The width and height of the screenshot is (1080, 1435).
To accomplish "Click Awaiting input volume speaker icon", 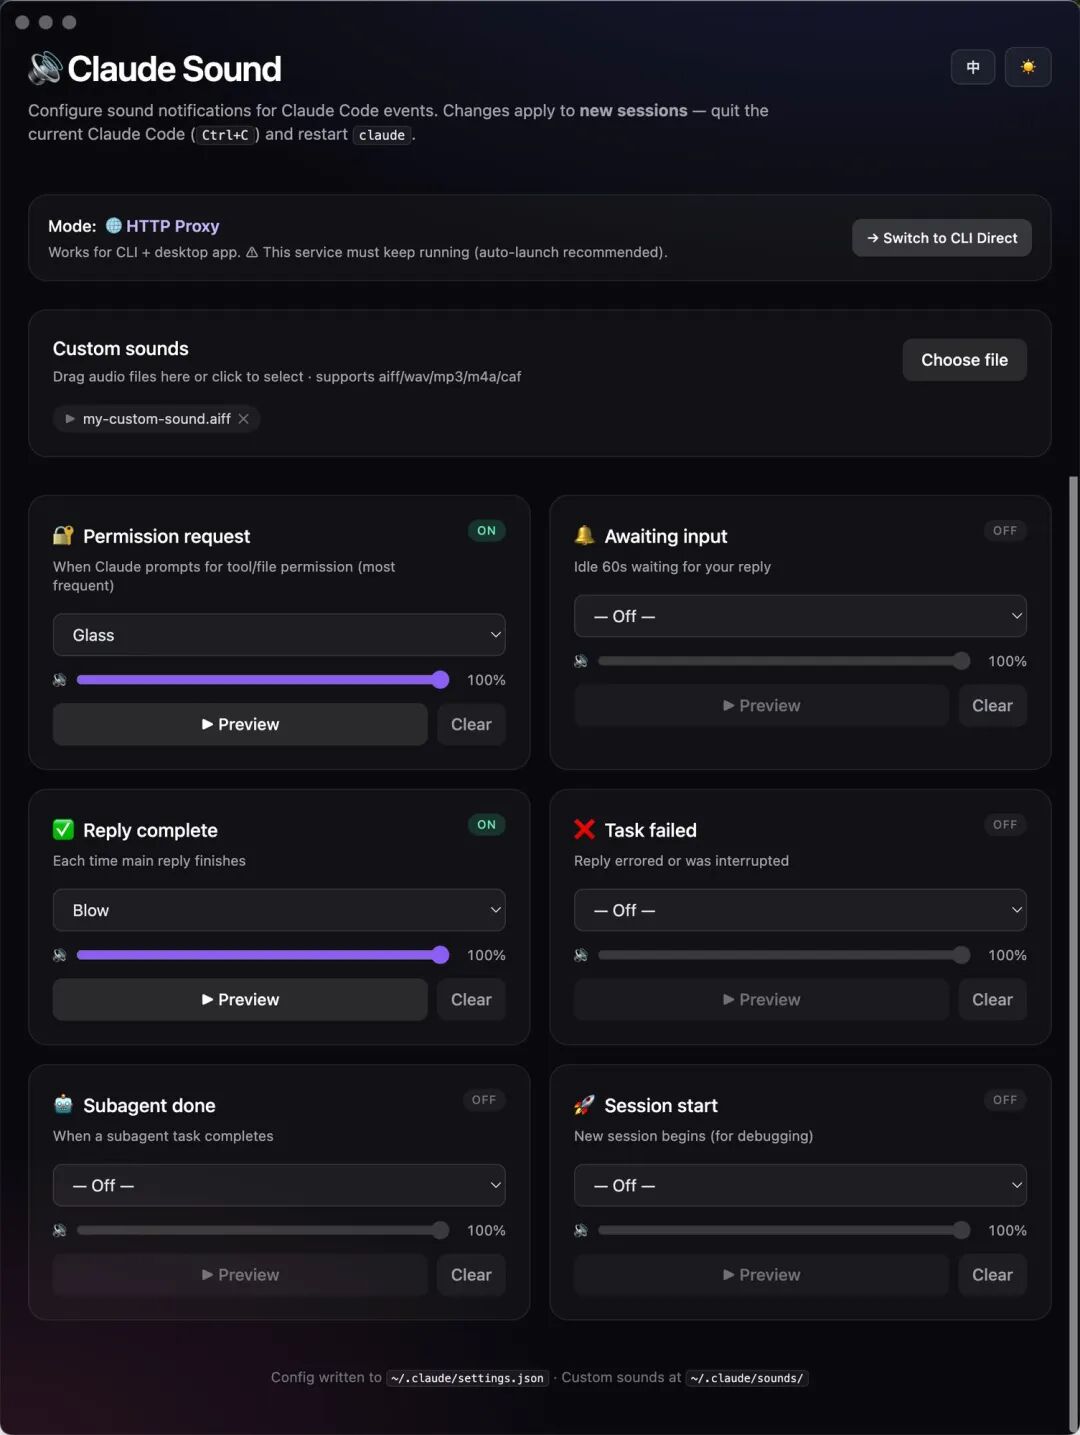I will pos(581,661).
